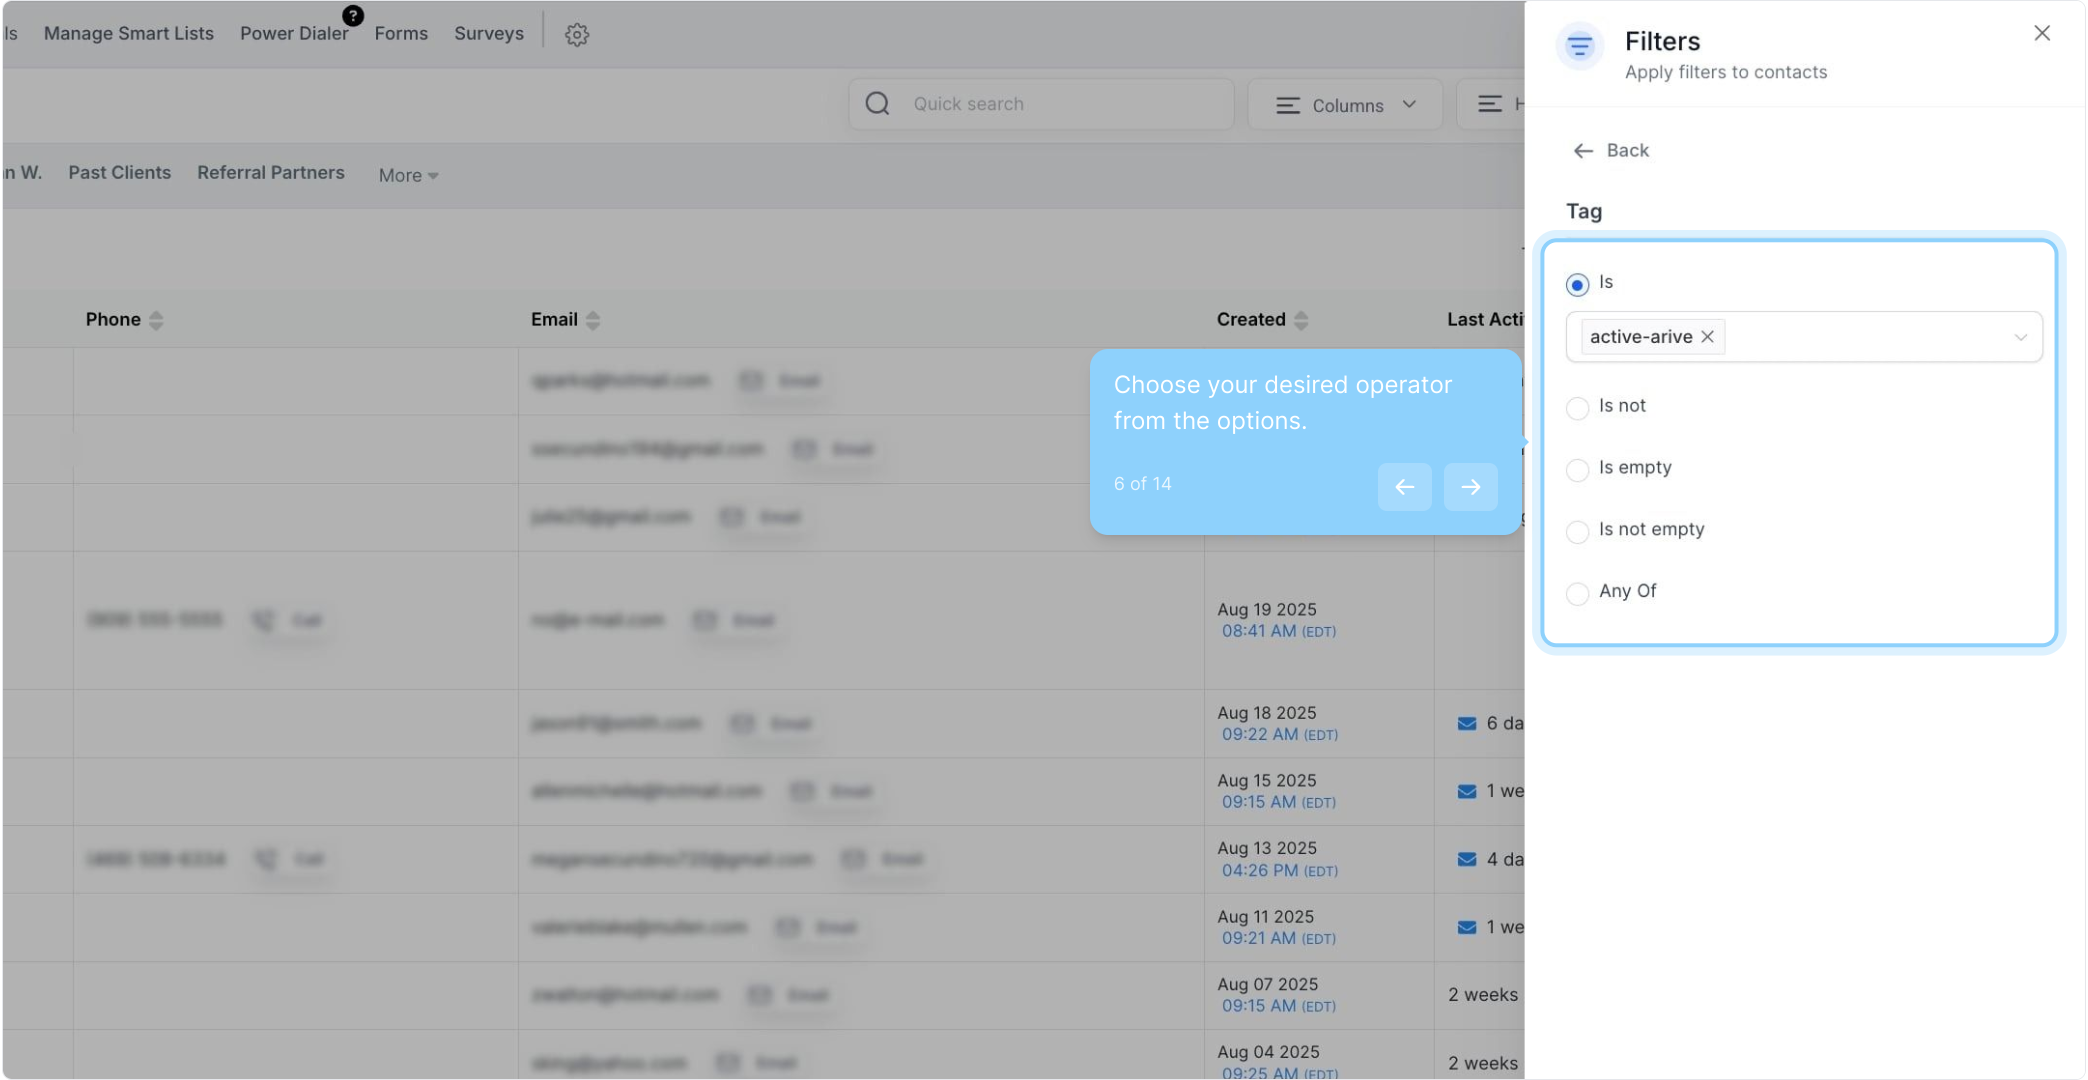Sort by Phone column arrows
Image resolution: width=2088 pixels, height=1080 pixels.
click(156, 320)
